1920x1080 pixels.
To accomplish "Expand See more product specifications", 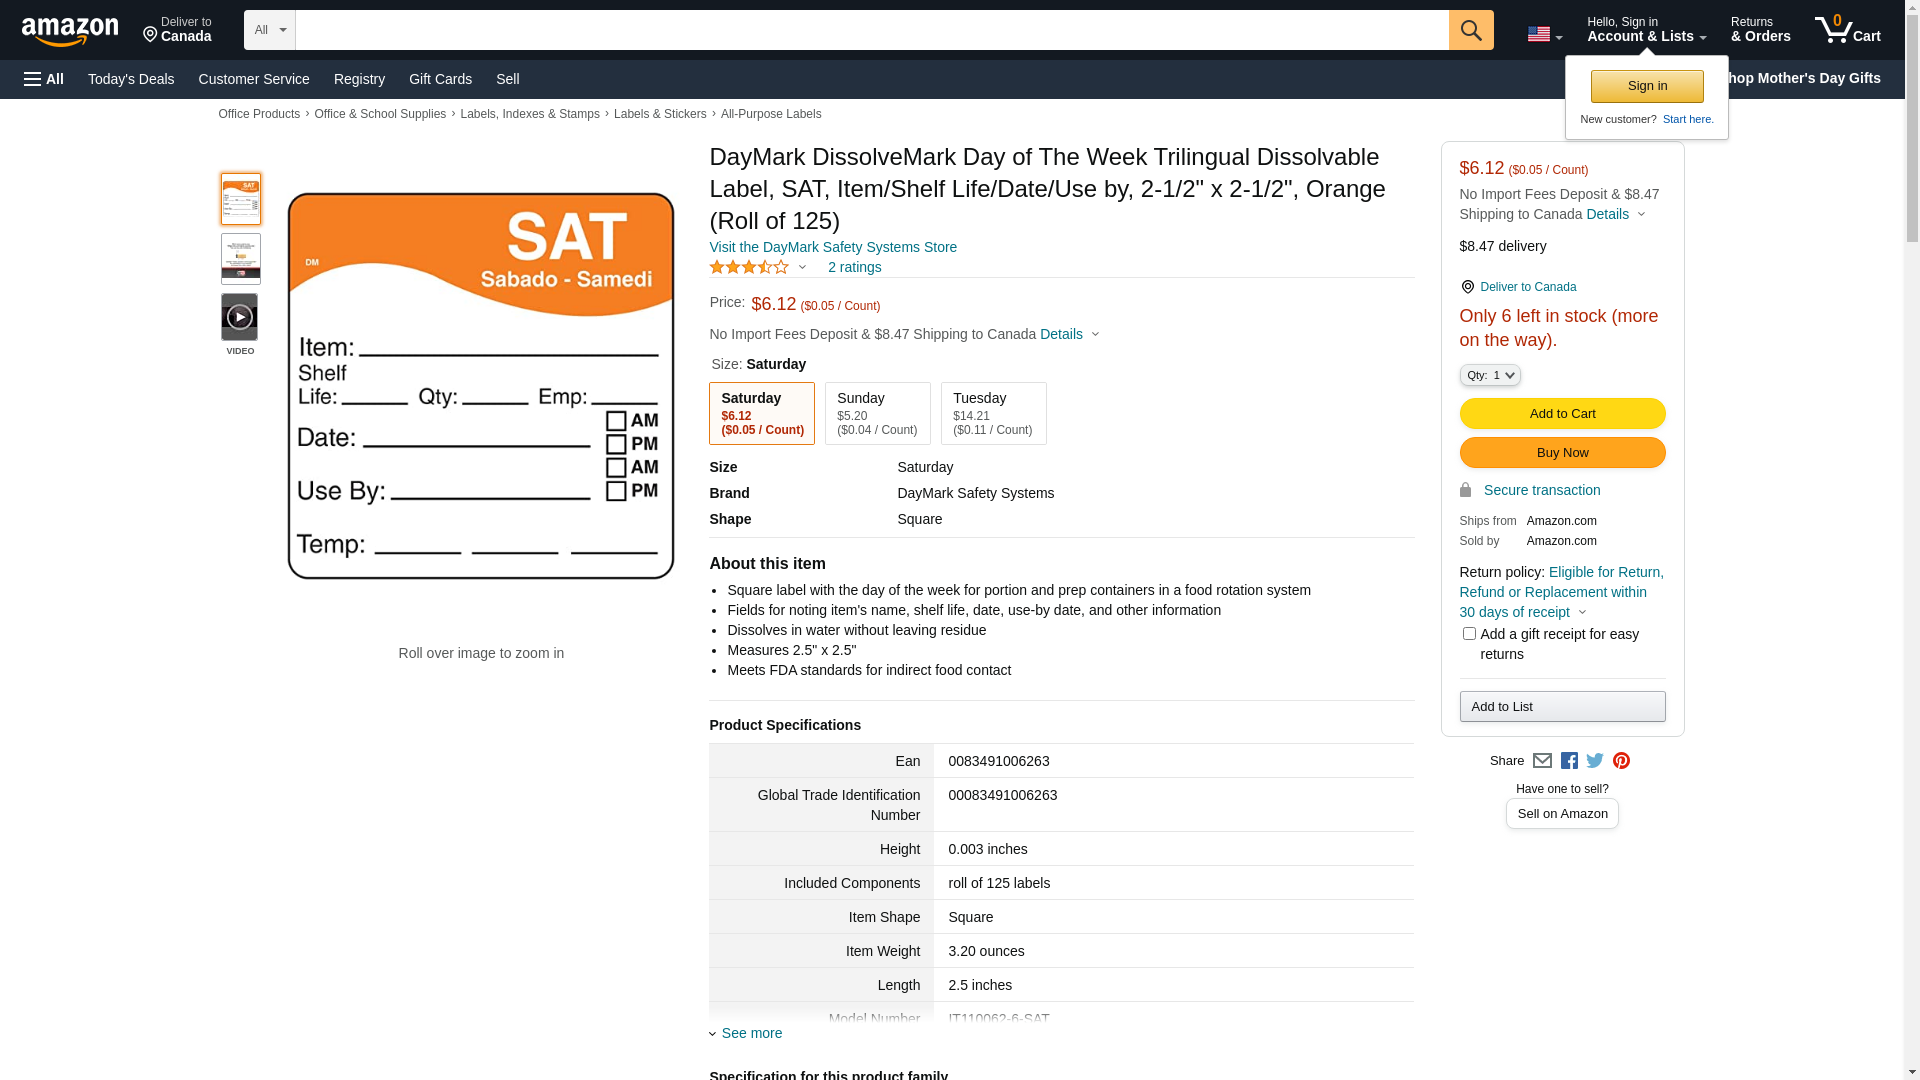I will click(x=751, y=1033).
